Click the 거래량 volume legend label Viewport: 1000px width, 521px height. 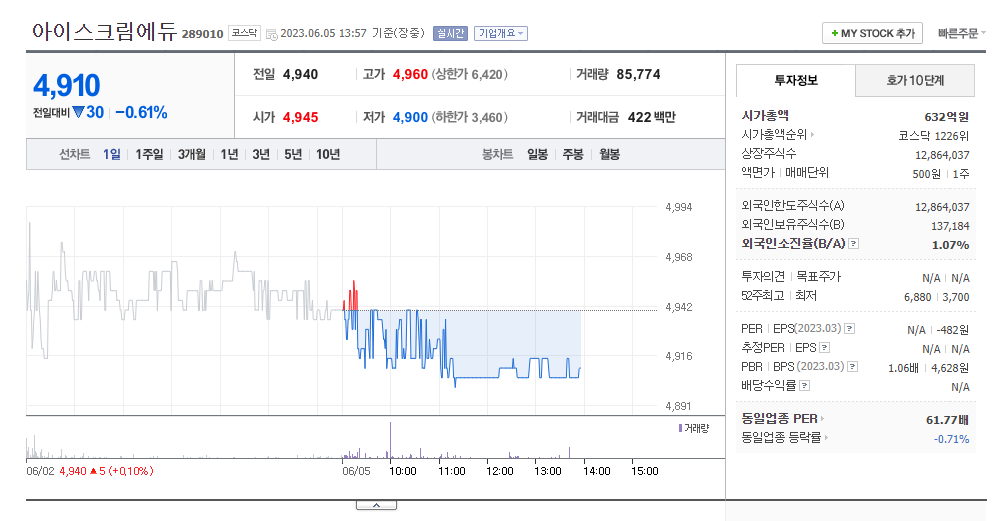pos(694,429)
